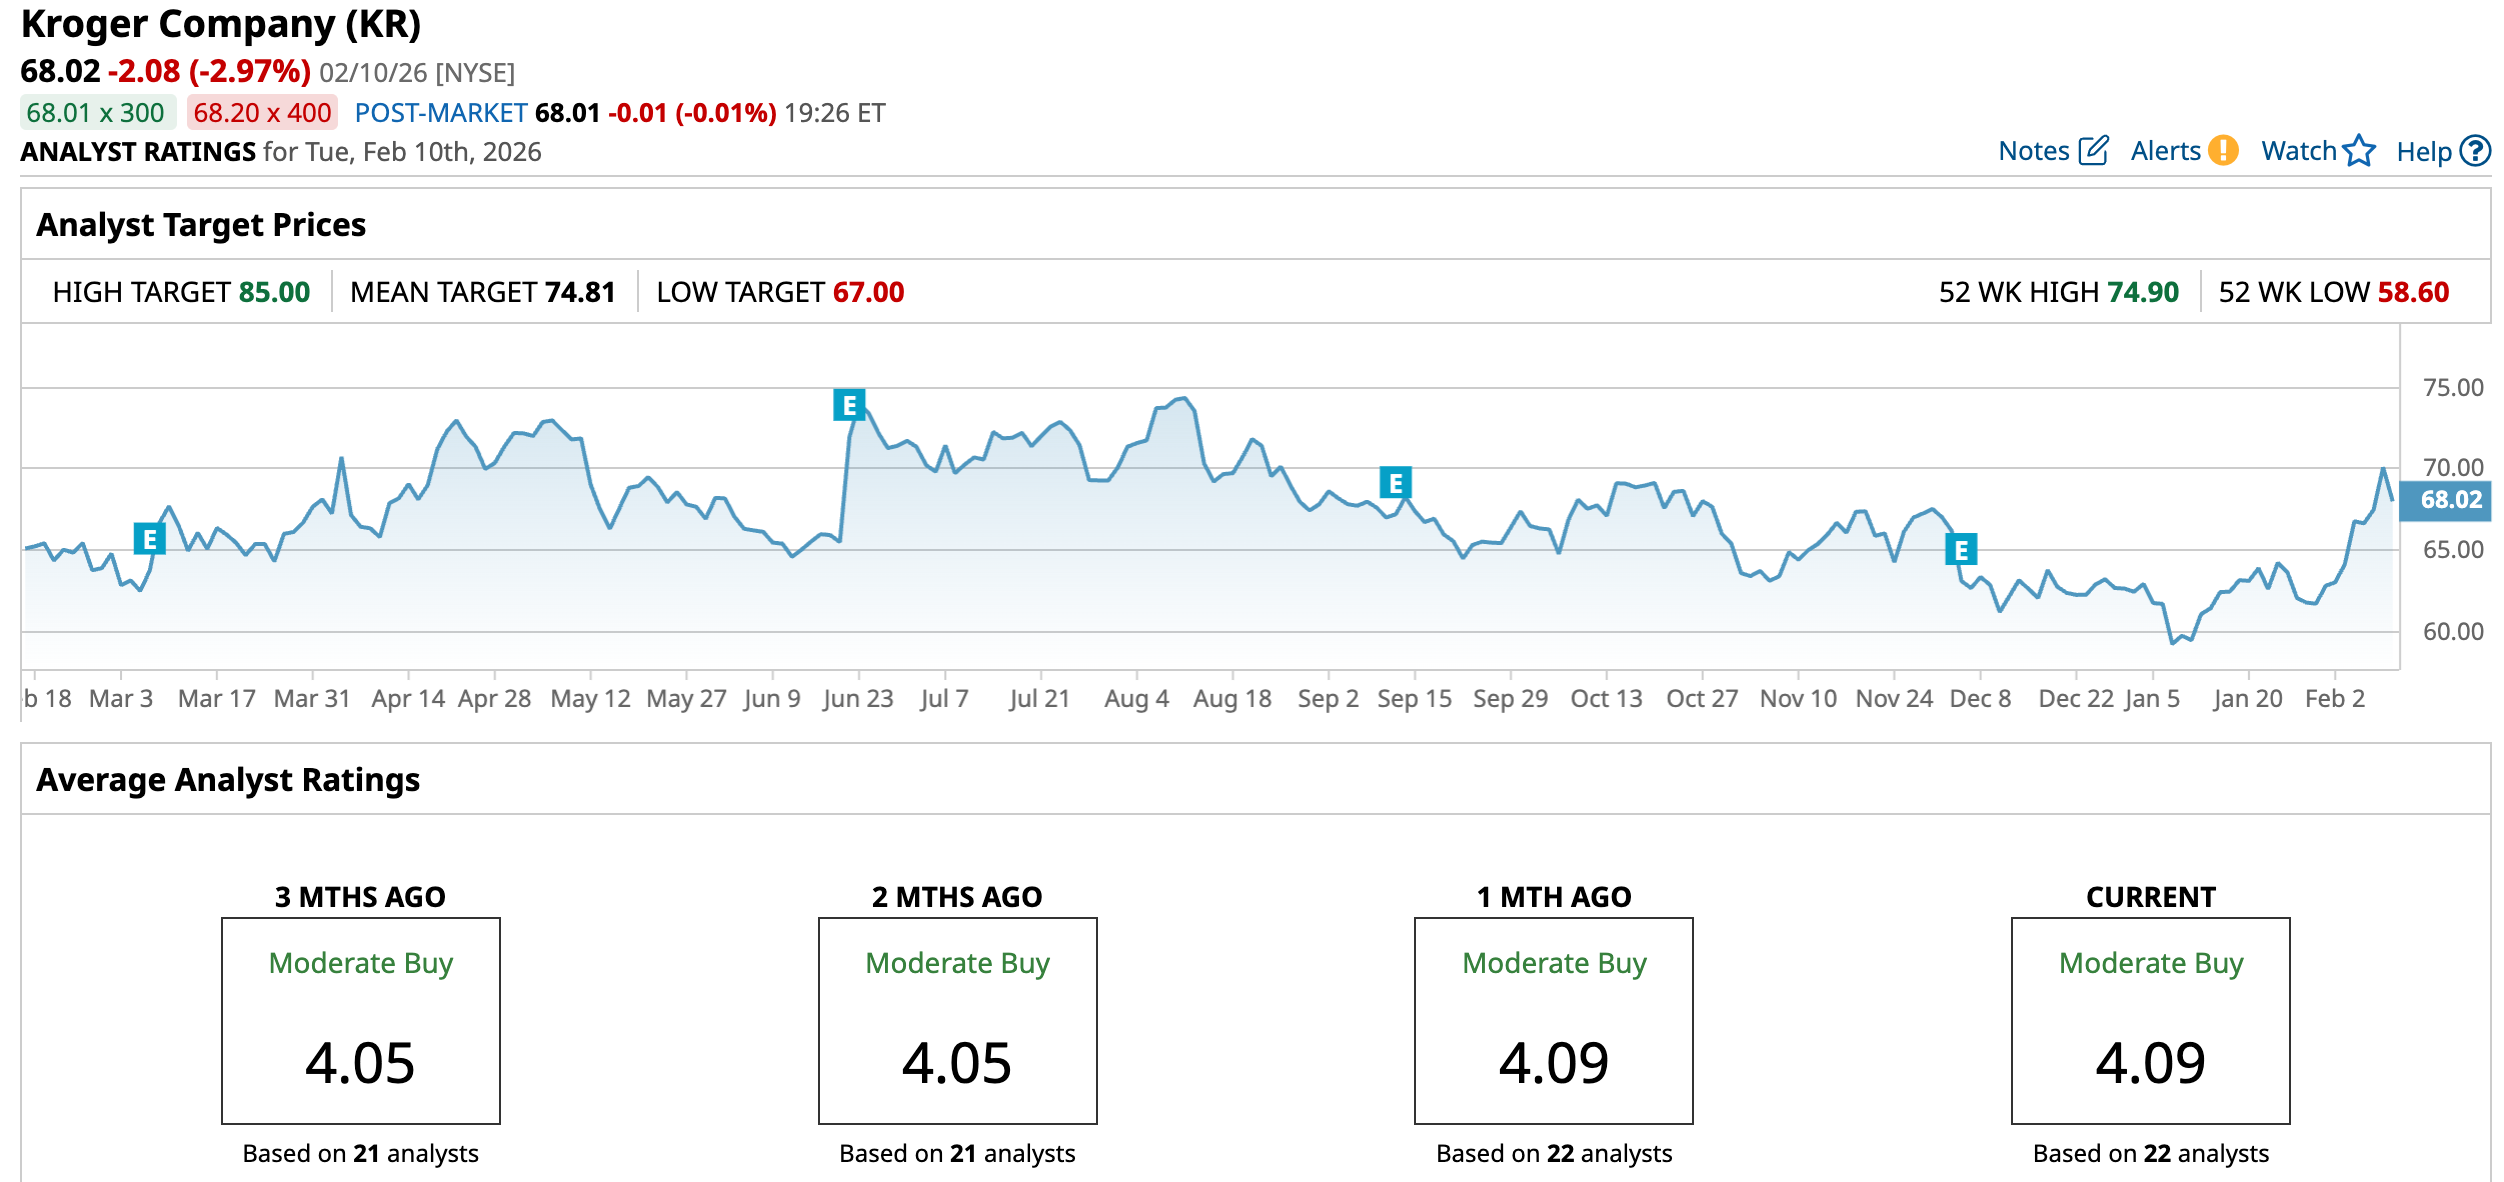Click the Notes pencil edit icon
The width and height of the screenshot is (2504, 1182).
(2093, 151)
